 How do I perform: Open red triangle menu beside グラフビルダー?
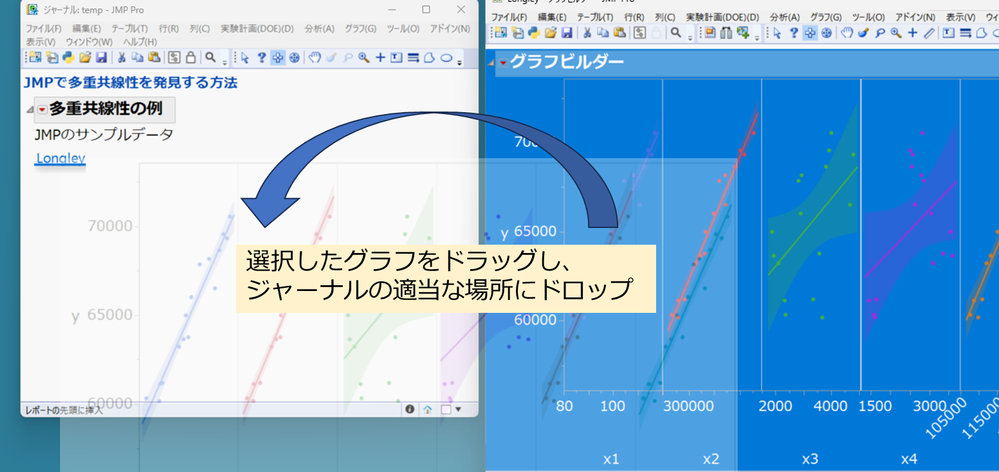(x=503, y=62)
